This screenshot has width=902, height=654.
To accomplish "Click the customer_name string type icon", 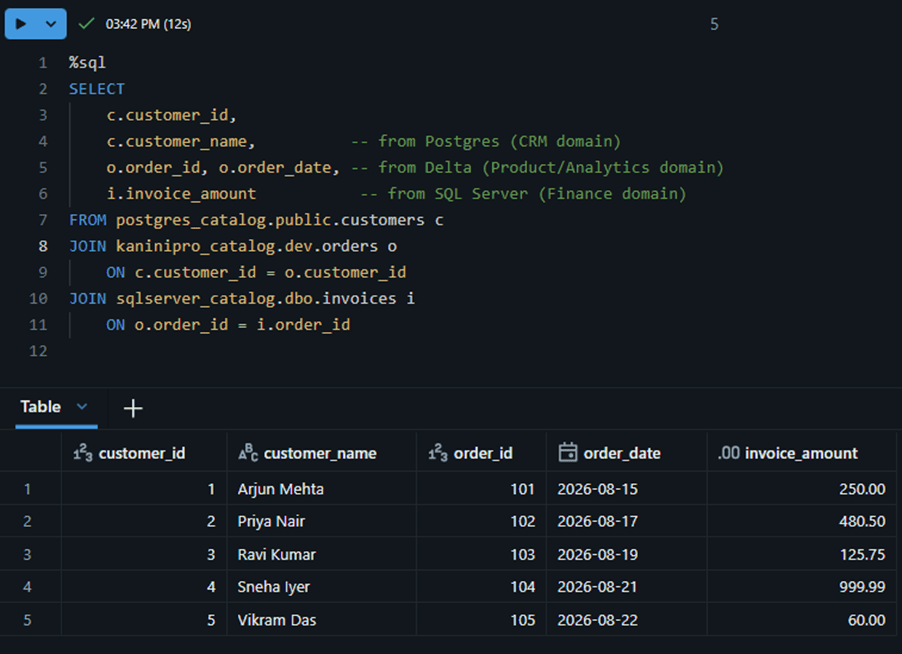I will click(x=248, y=453).
